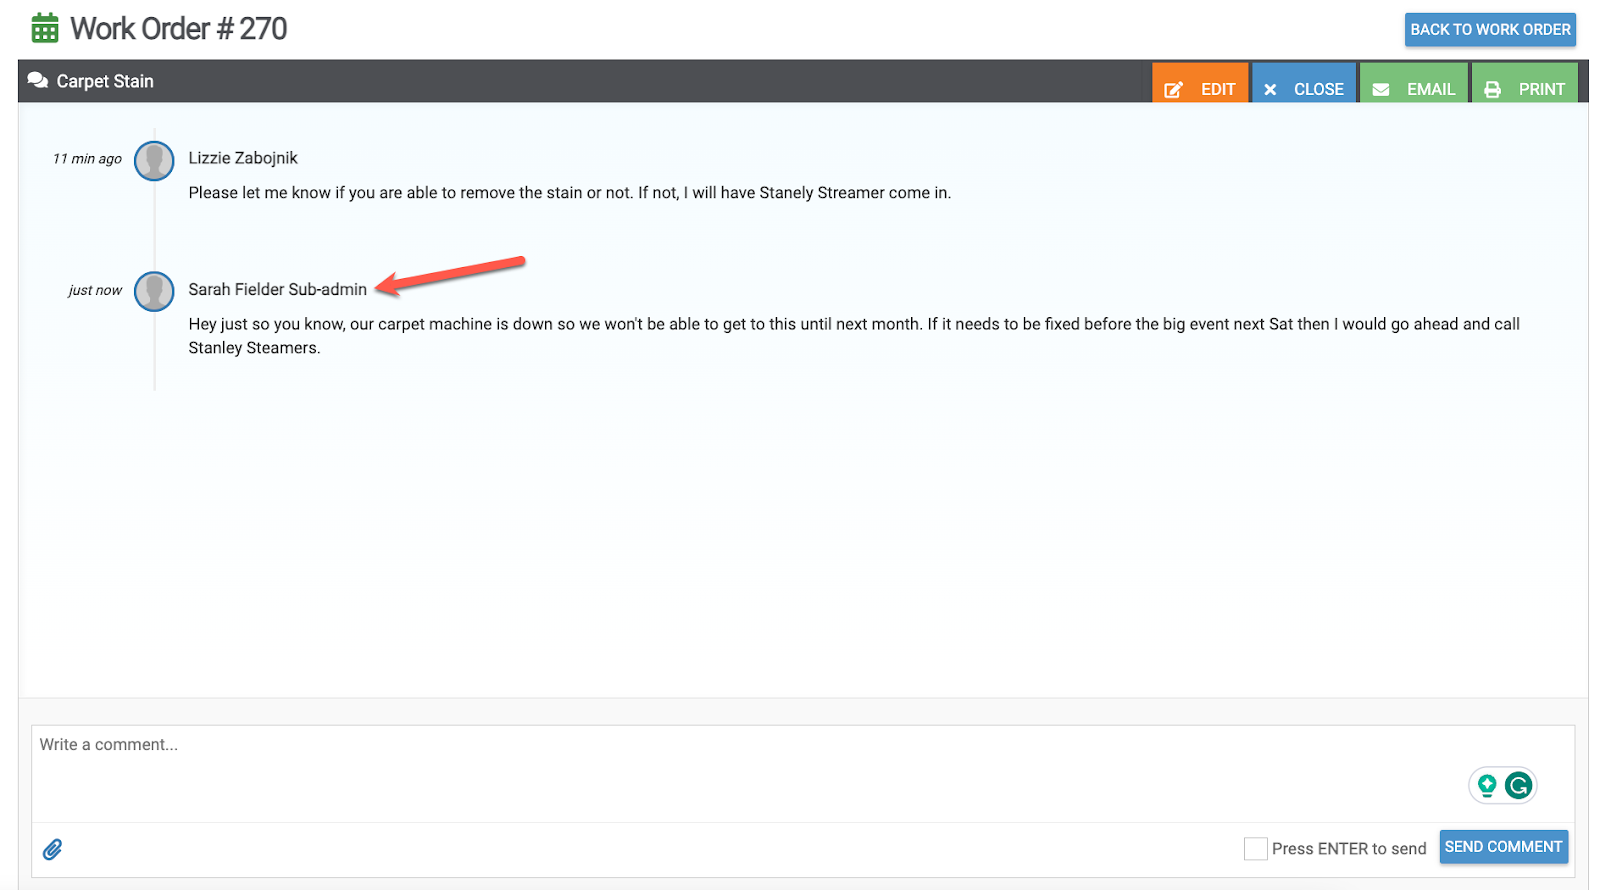Screen dimensions: 1600x890
Task: Click the chat bubbles icon next to Carpet Stain
Action: (38, 81)
